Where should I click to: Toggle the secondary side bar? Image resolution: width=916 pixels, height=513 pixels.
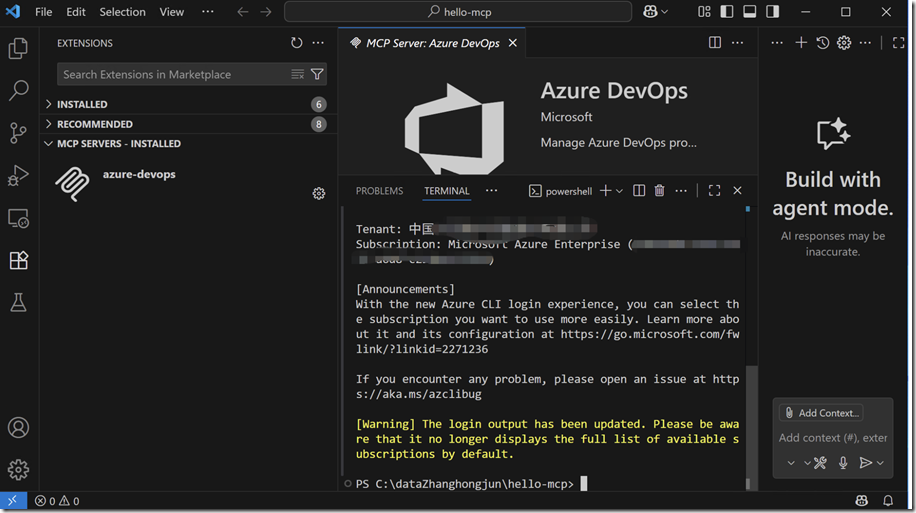click(x=772, y=12)
